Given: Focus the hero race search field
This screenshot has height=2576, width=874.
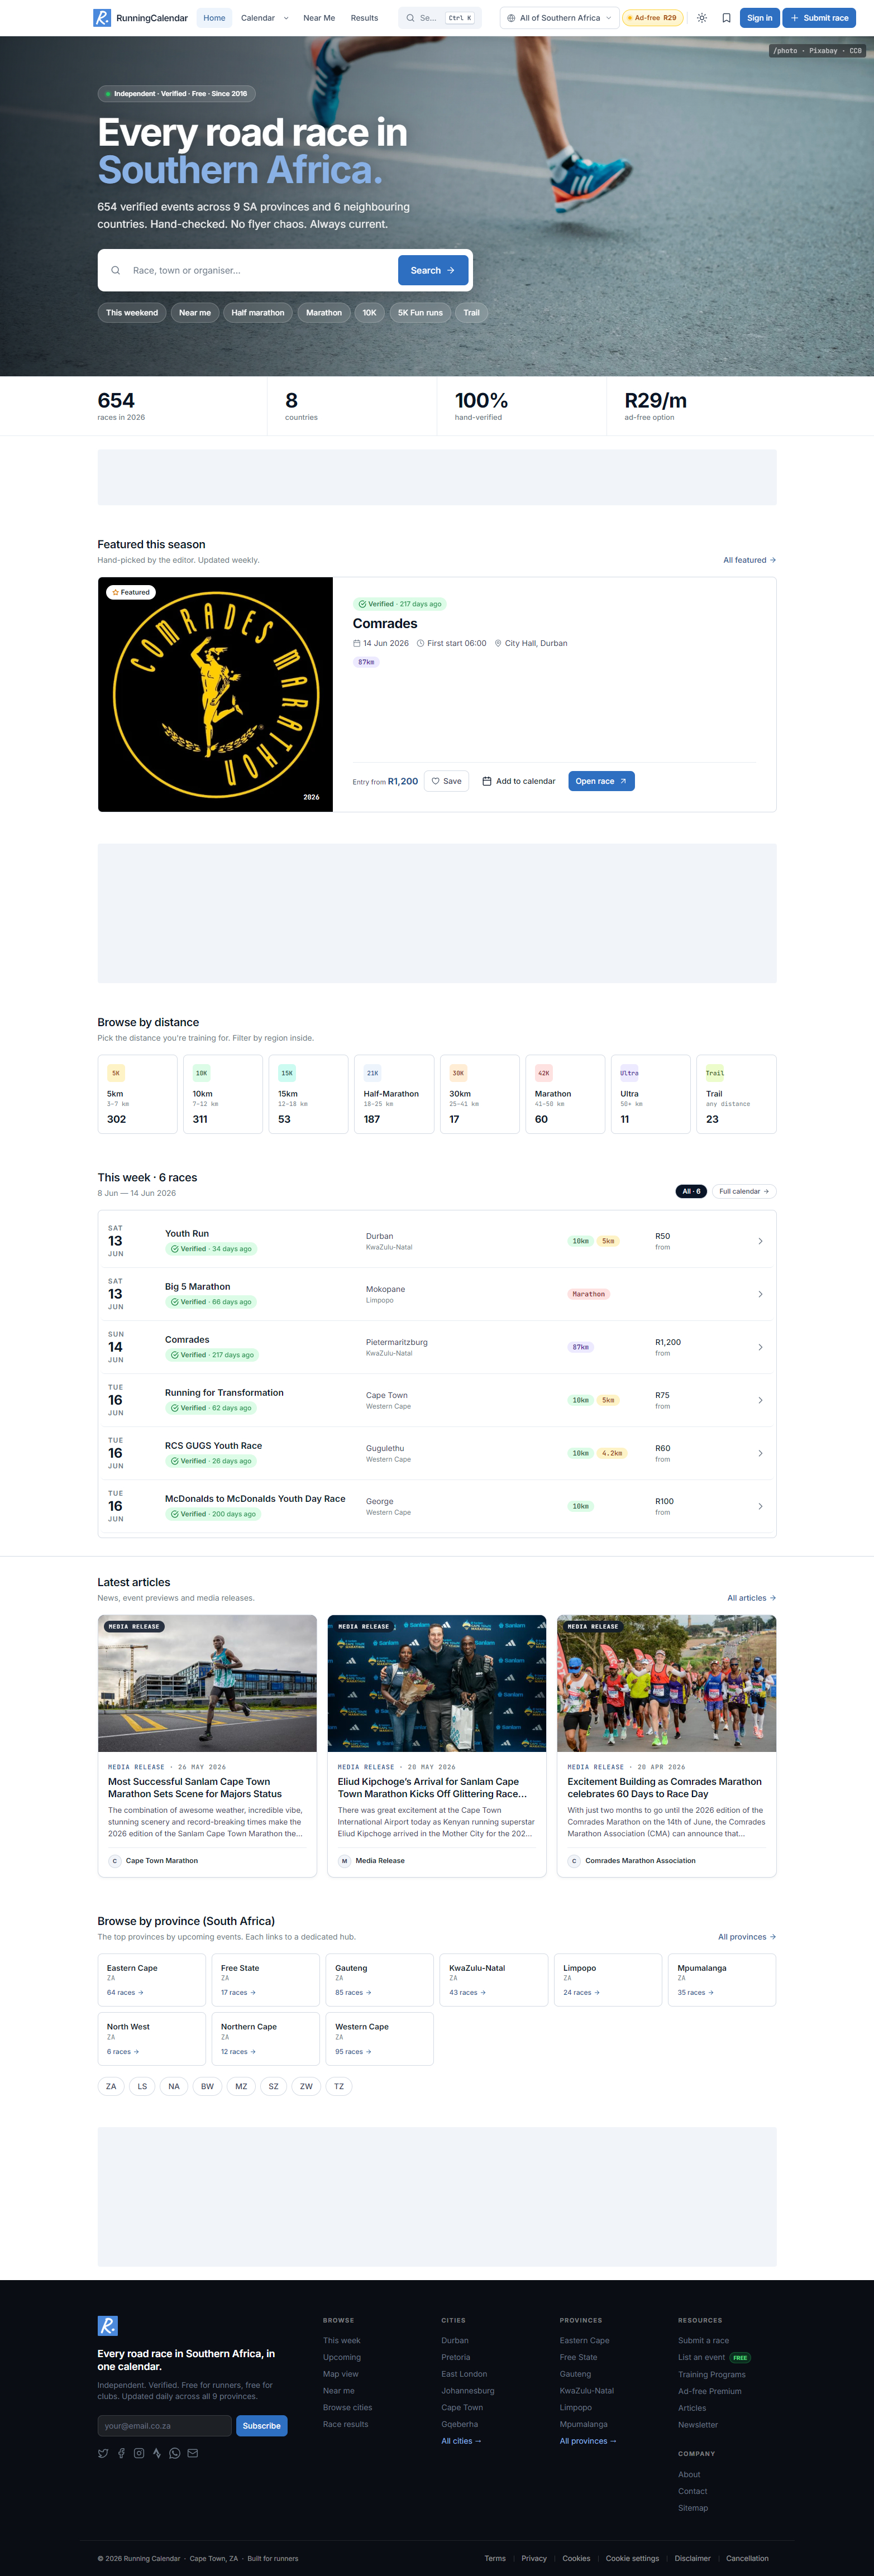Looking at the screenshot, I should tap(260, 270).
